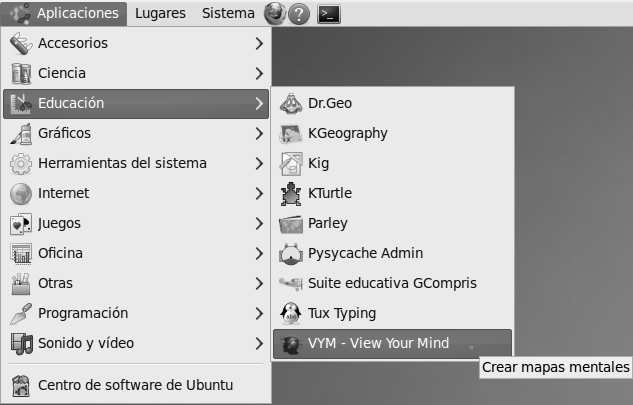The image size is (633, 405).
Task: Open the Herramientas del sistema category
Action: [122, 163]
